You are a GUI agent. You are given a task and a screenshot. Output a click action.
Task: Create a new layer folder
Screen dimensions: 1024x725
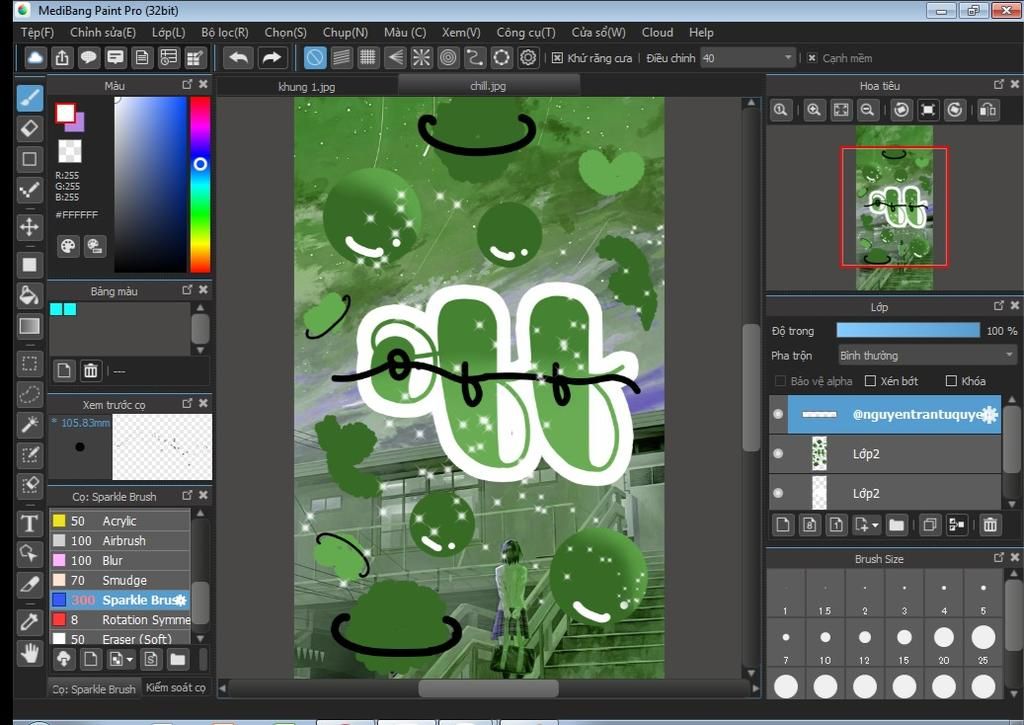tap(896, 524)
